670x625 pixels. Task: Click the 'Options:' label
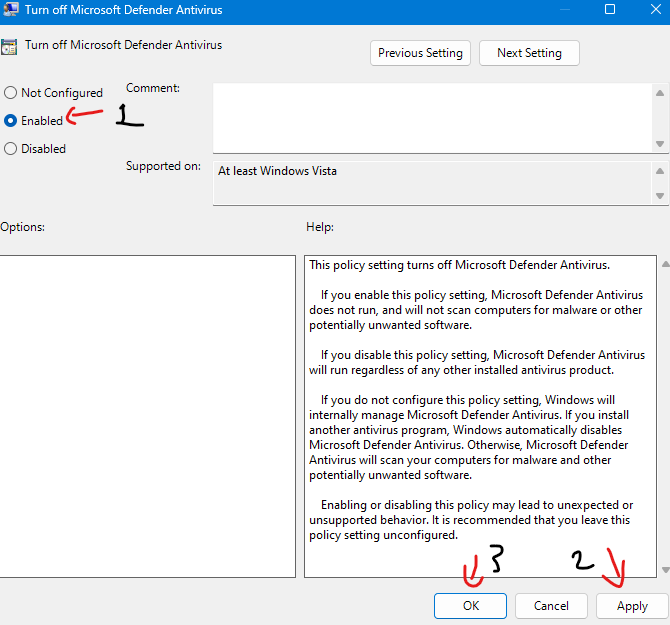pyautogui.click(x=22, y=227)
